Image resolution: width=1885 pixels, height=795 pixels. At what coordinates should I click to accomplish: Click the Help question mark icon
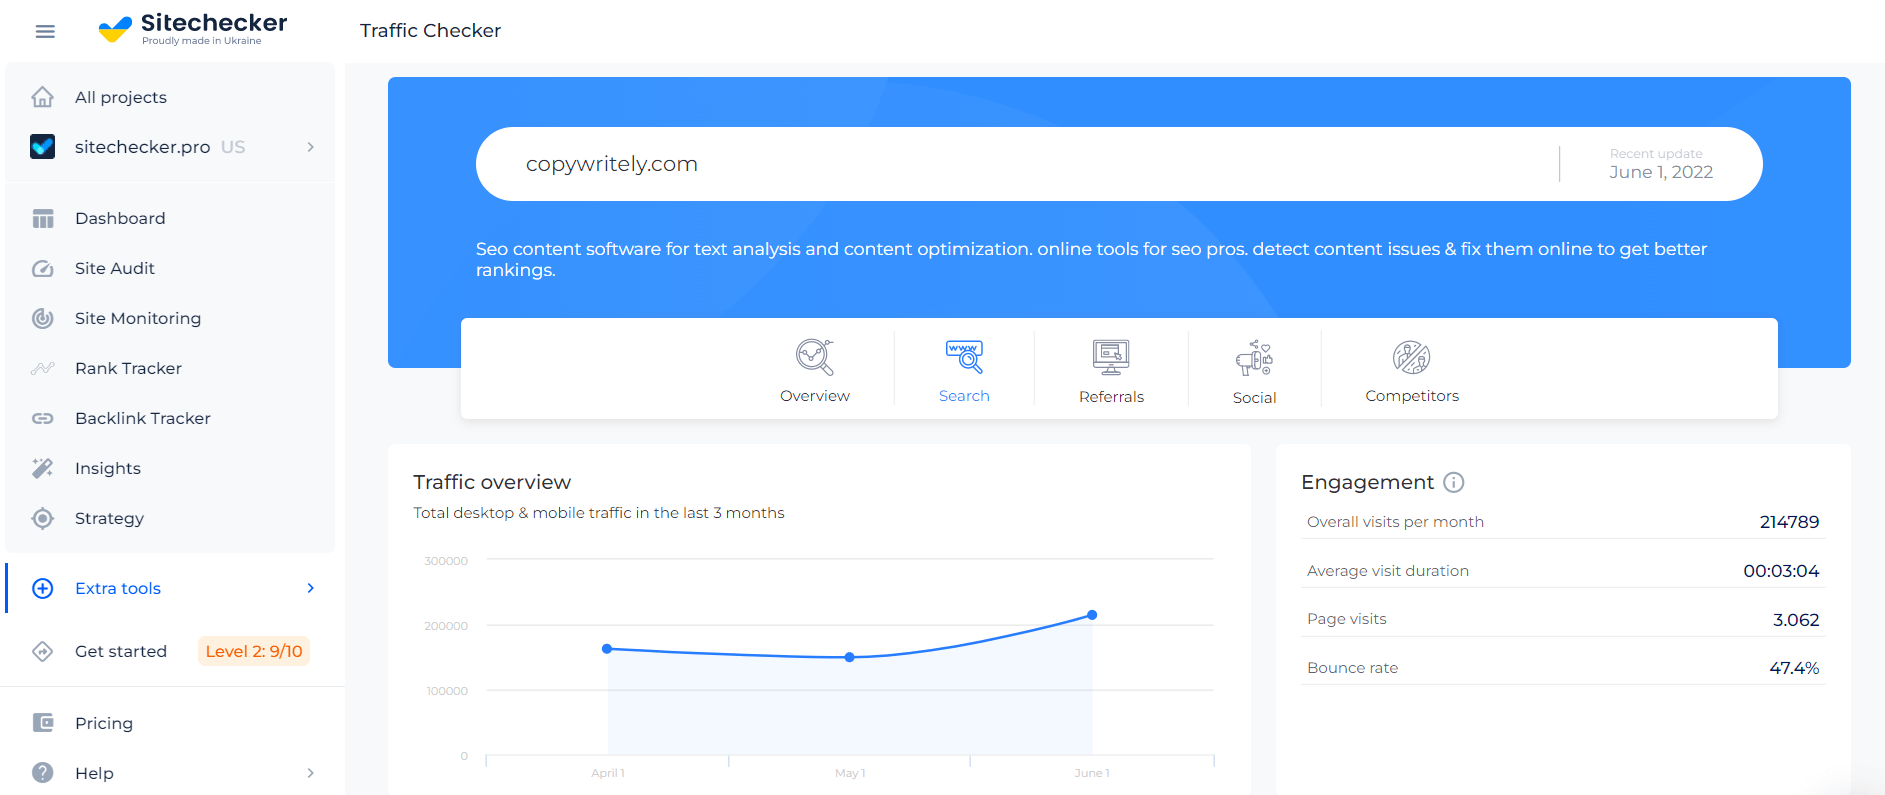(x=42, y=773)
